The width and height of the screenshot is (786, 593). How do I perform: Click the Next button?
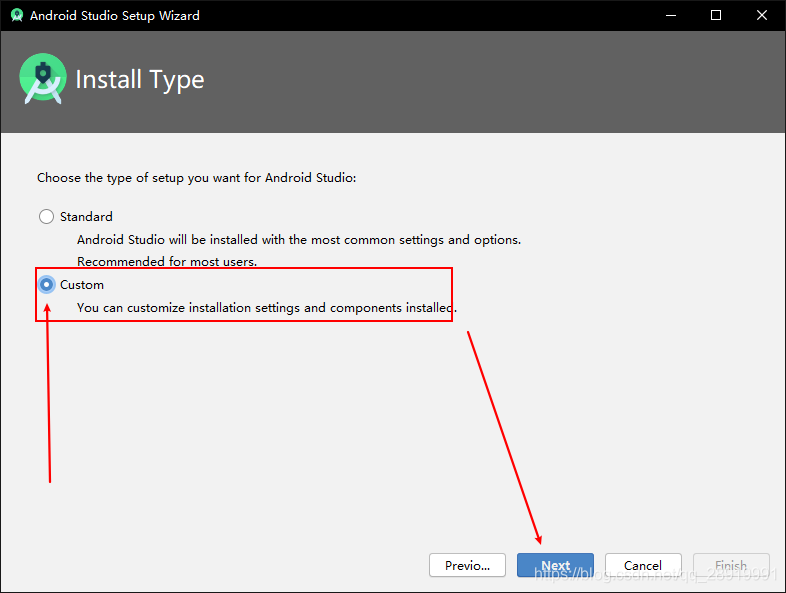(555, 565)
